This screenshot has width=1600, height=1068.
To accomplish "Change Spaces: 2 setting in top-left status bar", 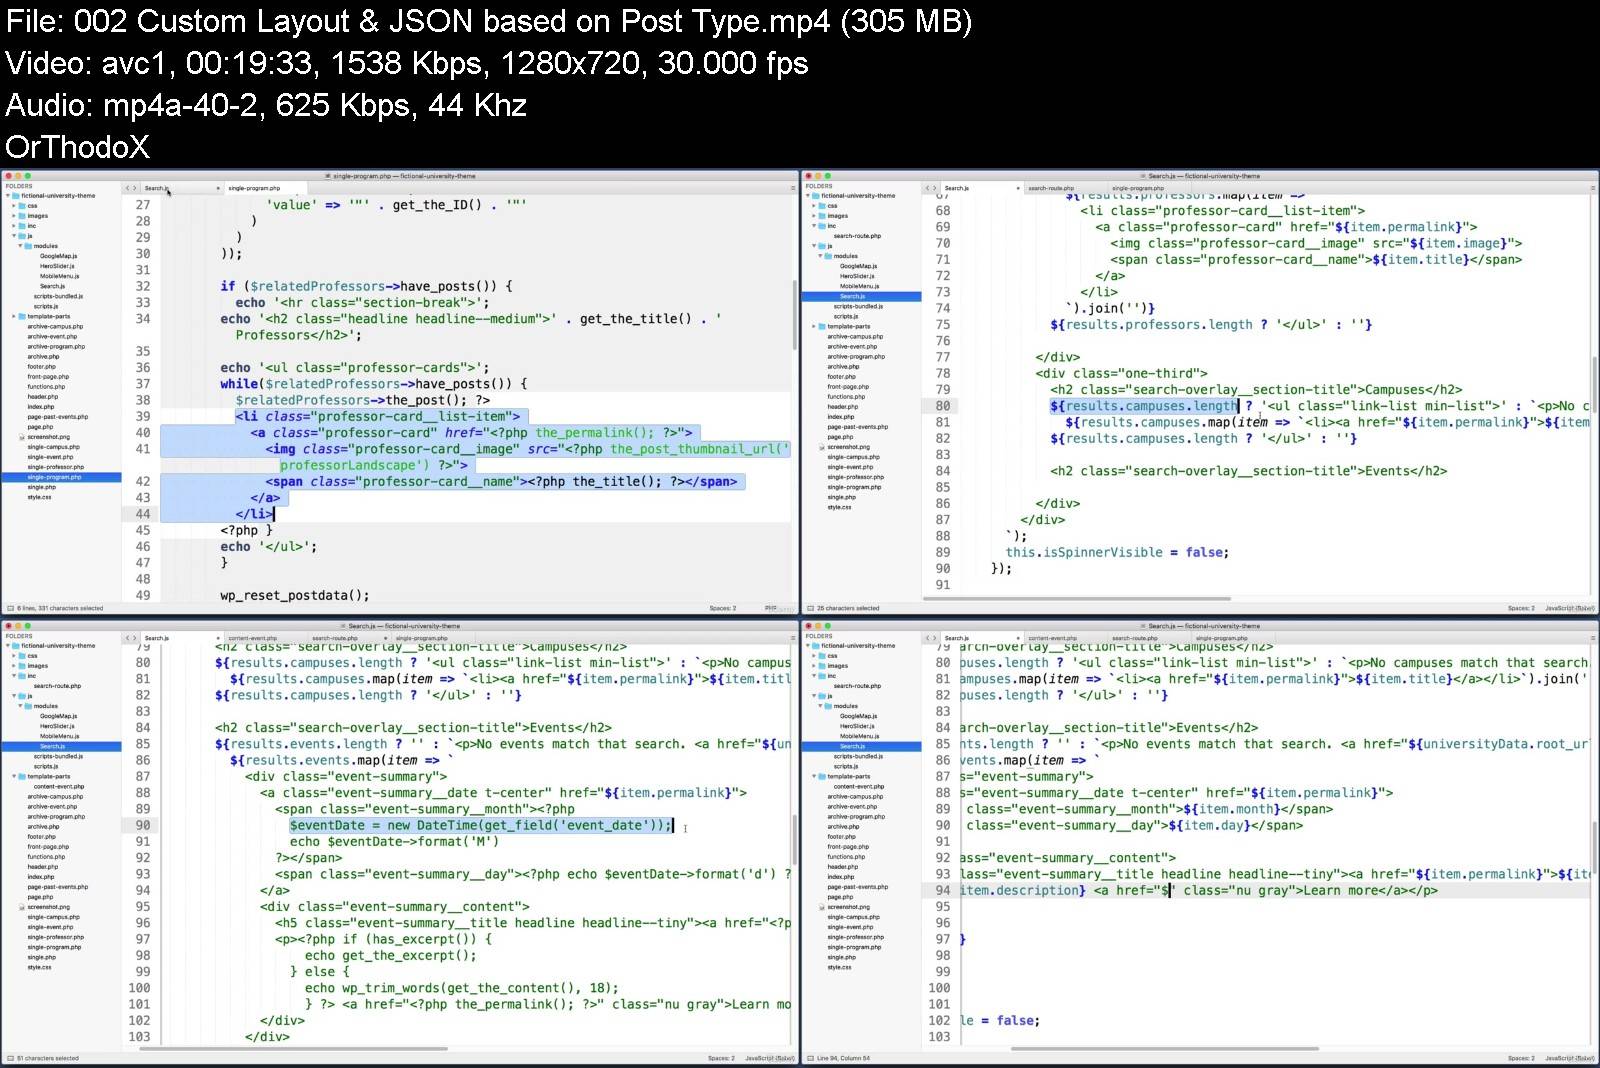I will [x=722, y=608].
